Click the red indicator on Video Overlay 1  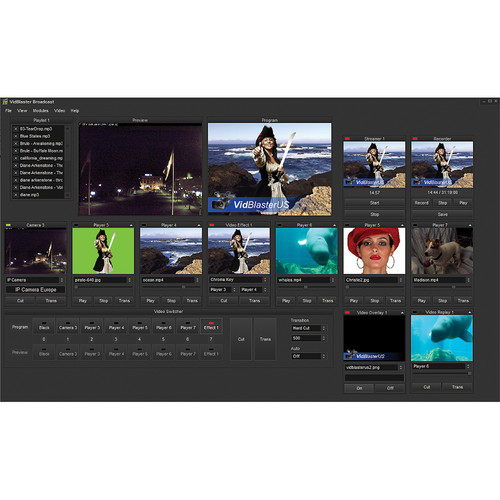pos(347,313)
